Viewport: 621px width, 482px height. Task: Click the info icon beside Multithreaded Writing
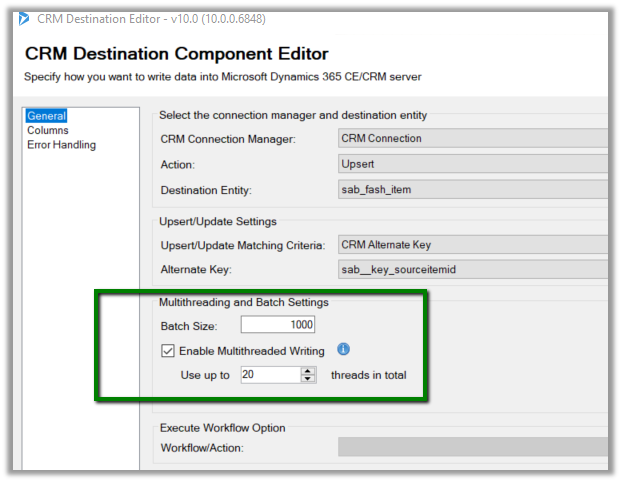[x=343, y=350]
